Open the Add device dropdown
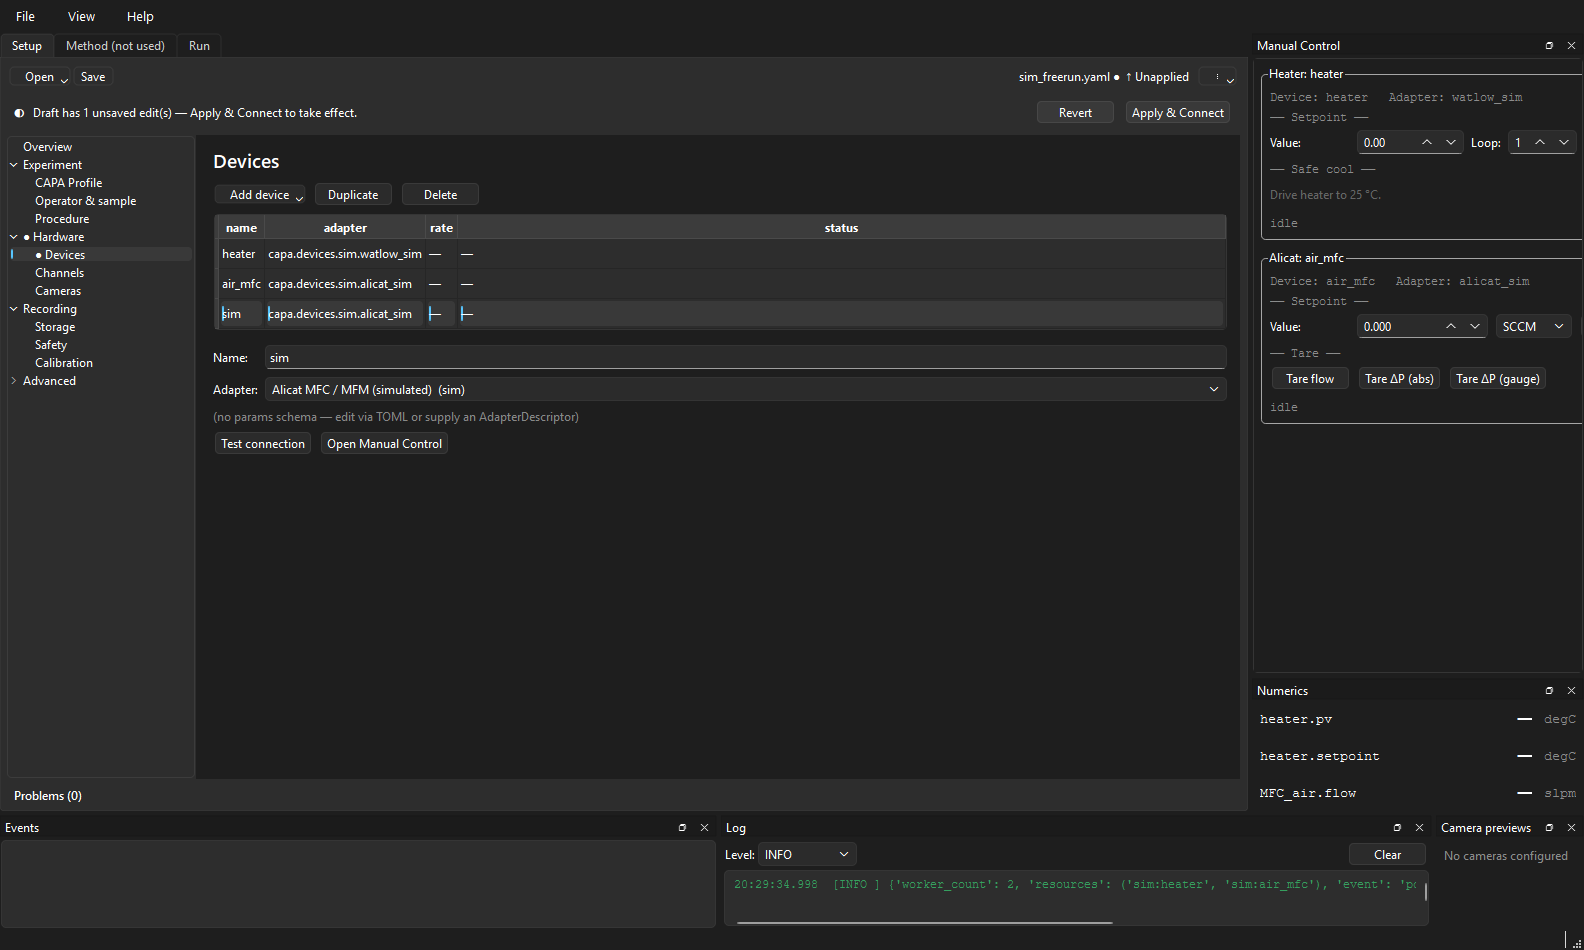The width and height of the screenshot is (1584, 950). (x=260, y=195)
